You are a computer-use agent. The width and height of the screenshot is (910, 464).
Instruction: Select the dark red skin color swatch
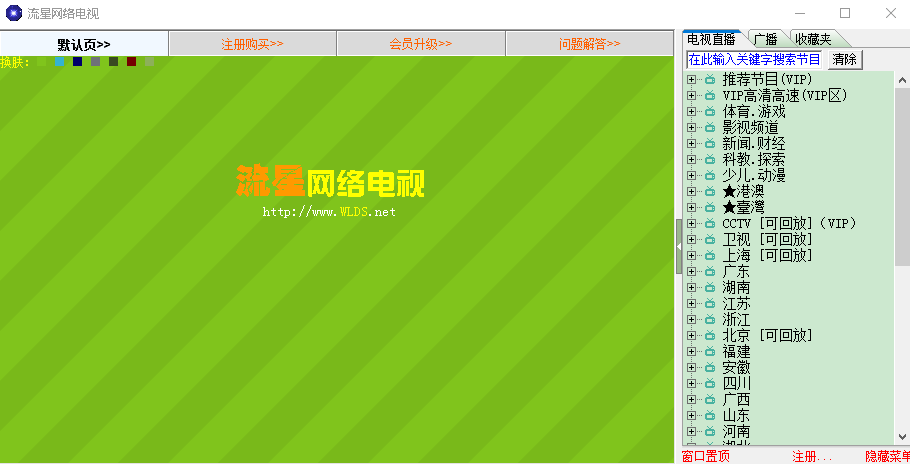tap(131, 62)
